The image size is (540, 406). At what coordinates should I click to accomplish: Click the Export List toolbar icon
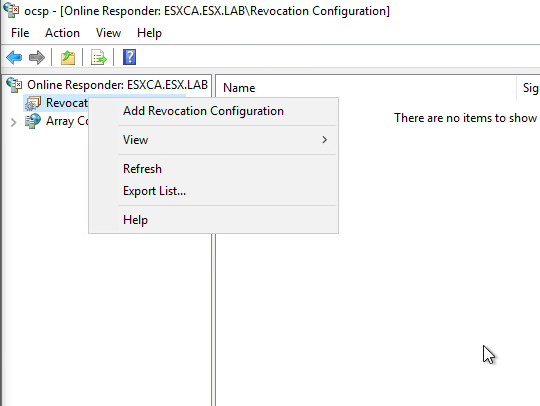pos(99,57)
